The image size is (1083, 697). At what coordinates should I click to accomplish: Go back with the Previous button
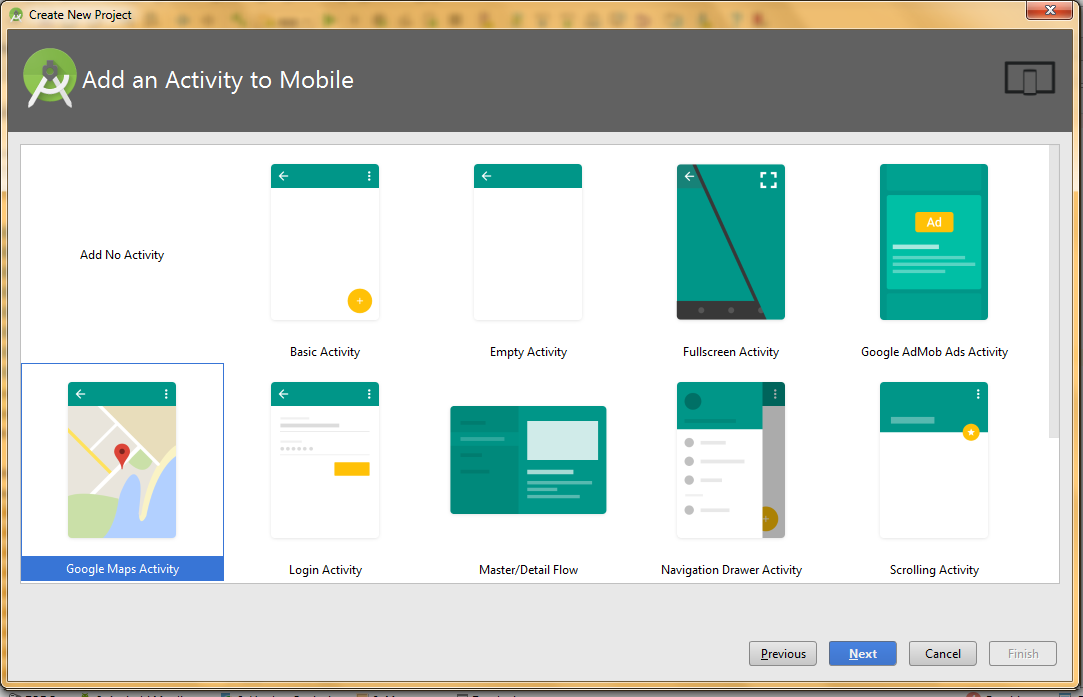(782, 654)
